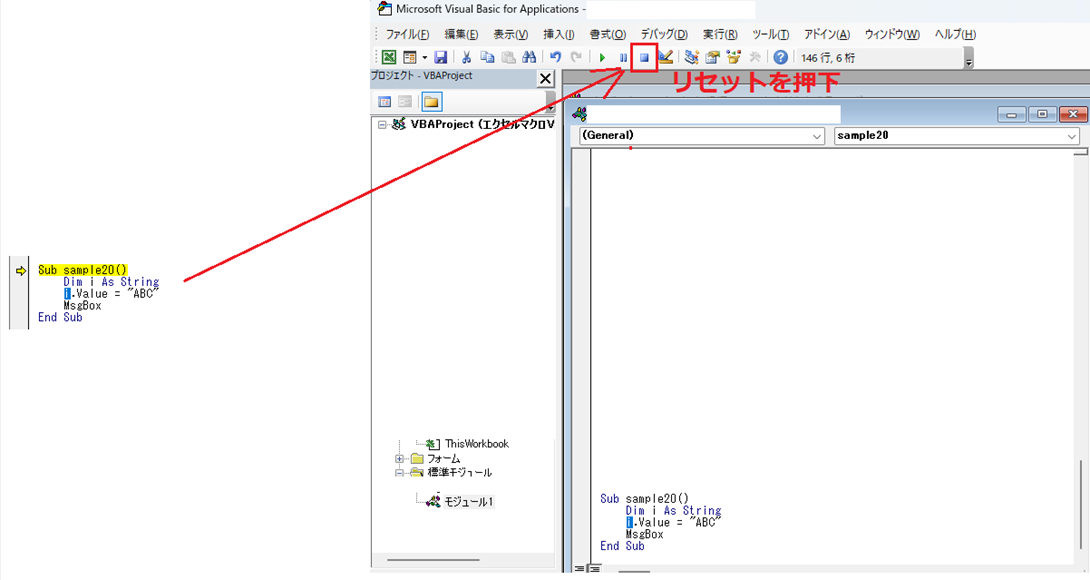Viewport: 1090px width, 580px height.
Task: Open the ツール(T) menu
Action: tap(770, 34)
